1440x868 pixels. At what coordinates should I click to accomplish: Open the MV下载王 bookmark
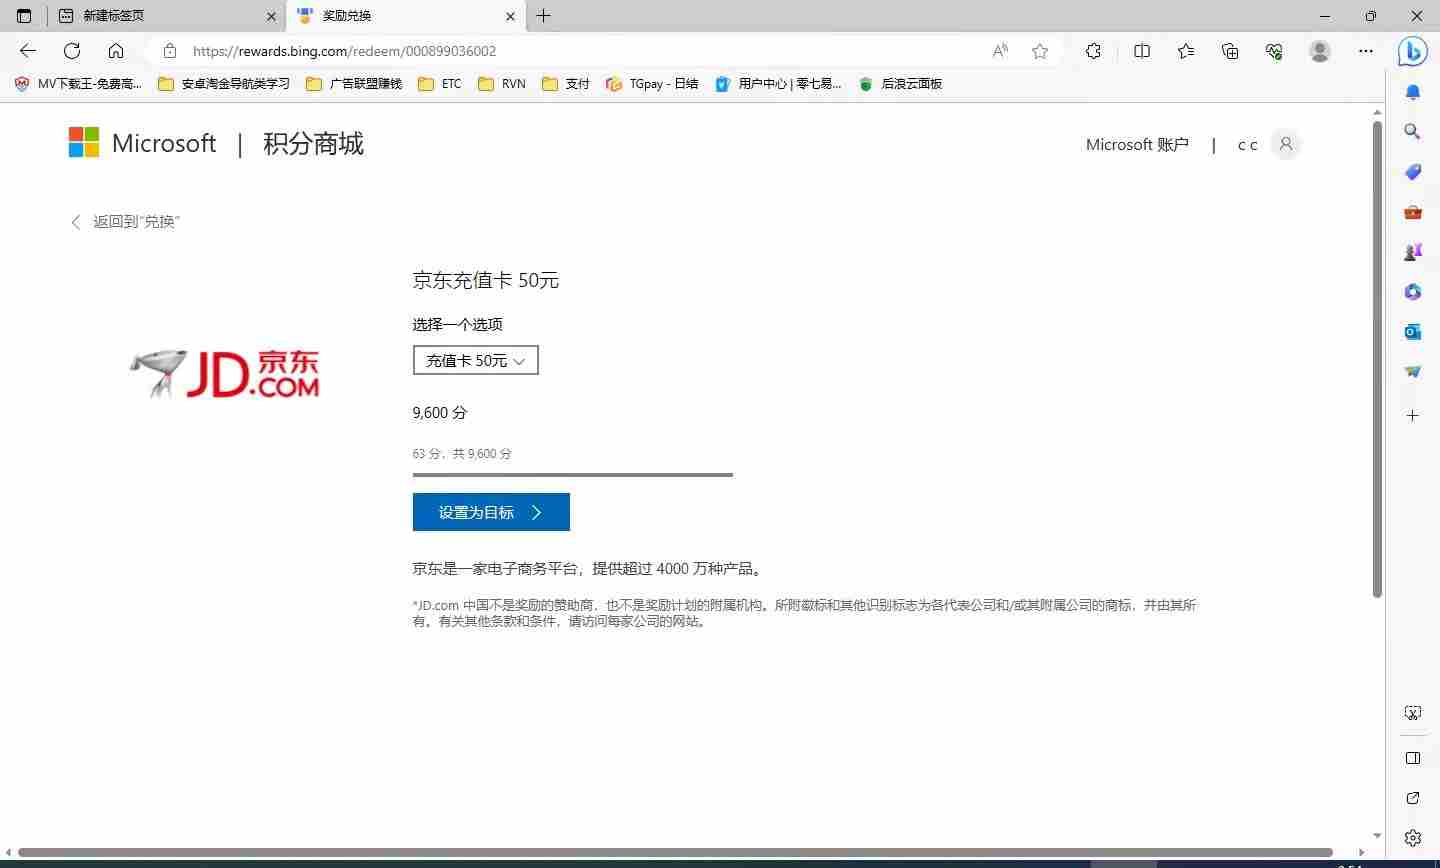pos(79,84)
